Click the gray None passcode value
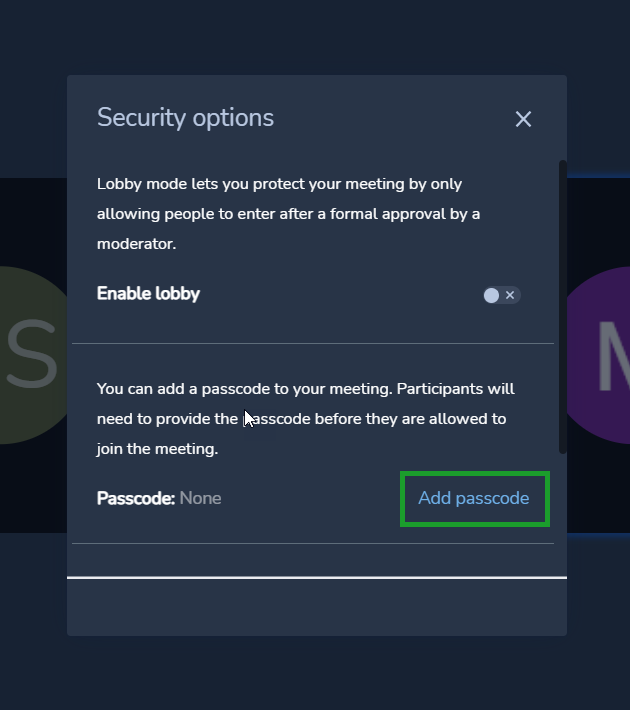Image resolution: width=630 pixels, height=710 pixels. coord(200,499)
